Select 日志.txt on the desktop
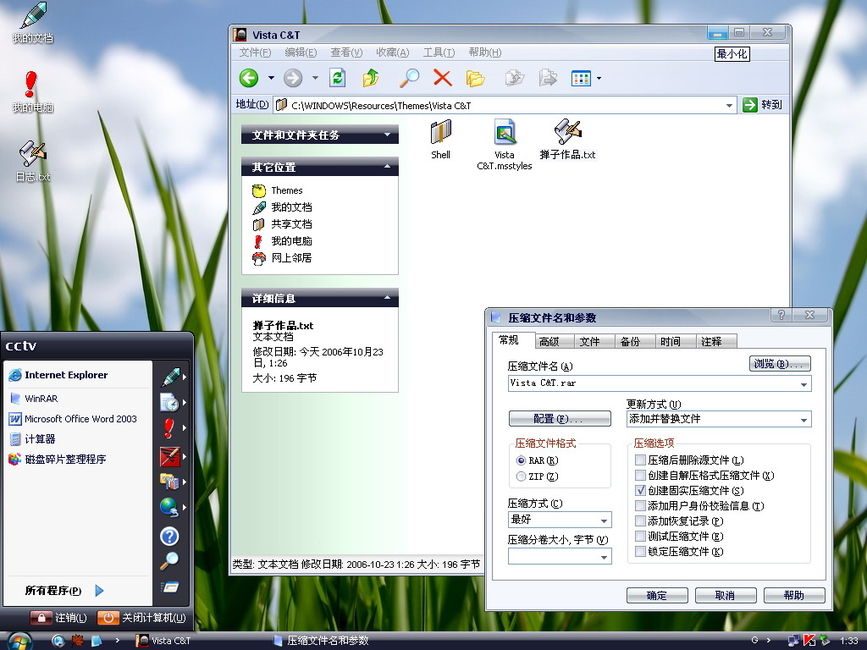This screenshot has height=650, width=867. (x=33, y=161)
